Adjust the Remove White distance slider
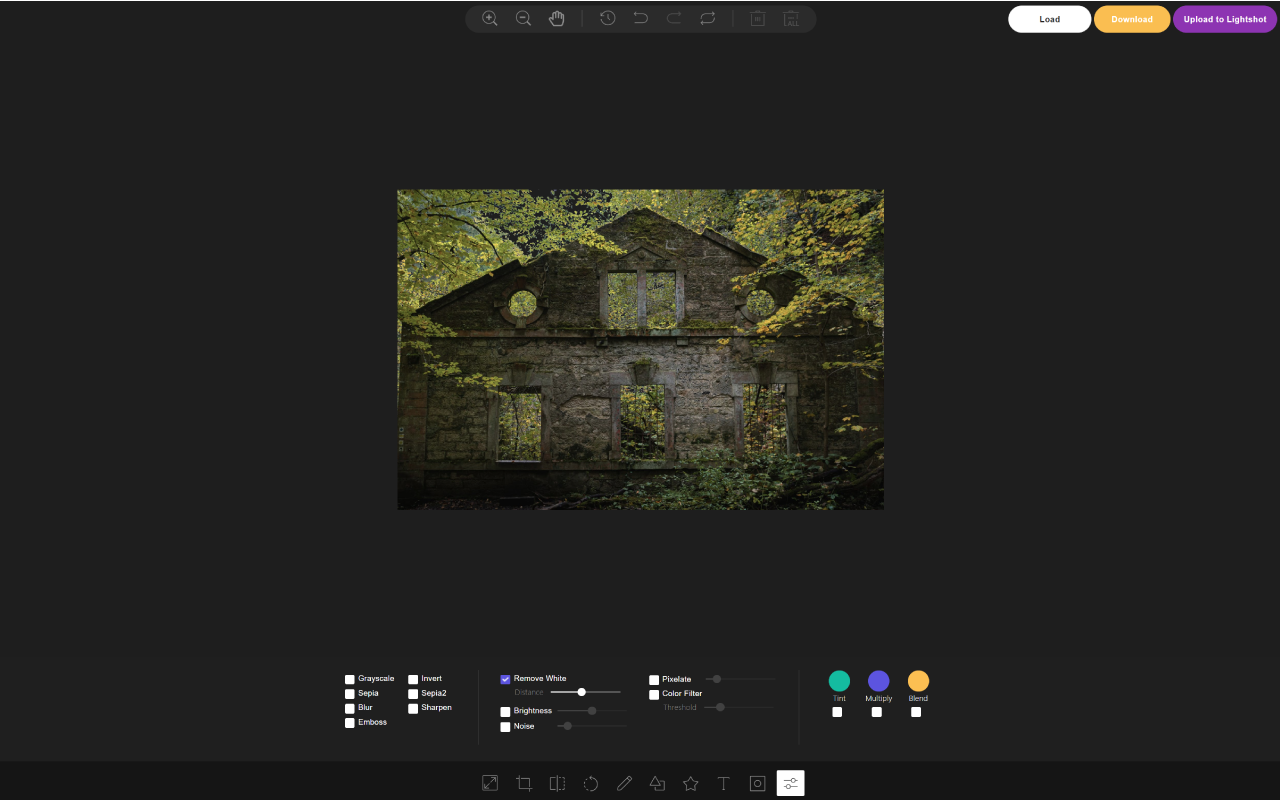 [x=580, y=691]
